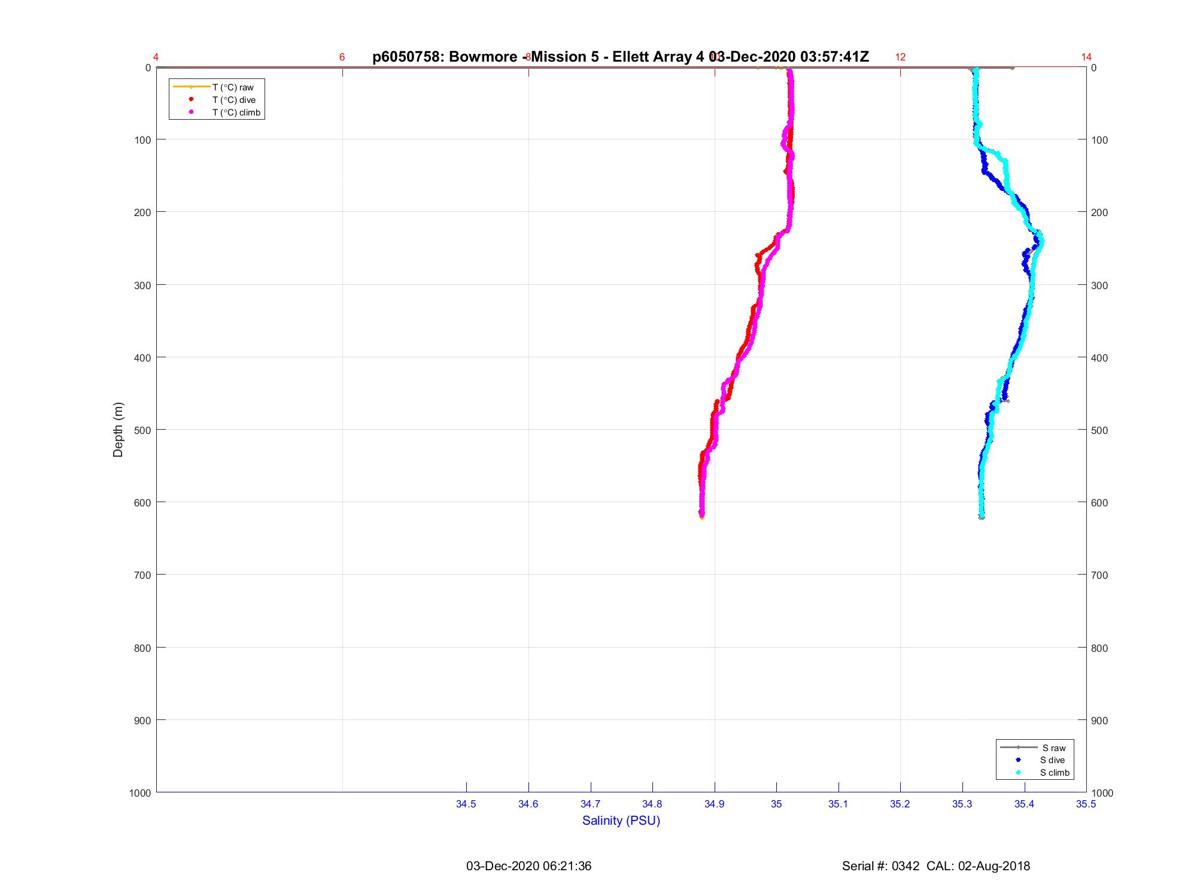1200x891 pixels.
Task: Click the 500 tick on left depth axis
Action: [141, 430]
